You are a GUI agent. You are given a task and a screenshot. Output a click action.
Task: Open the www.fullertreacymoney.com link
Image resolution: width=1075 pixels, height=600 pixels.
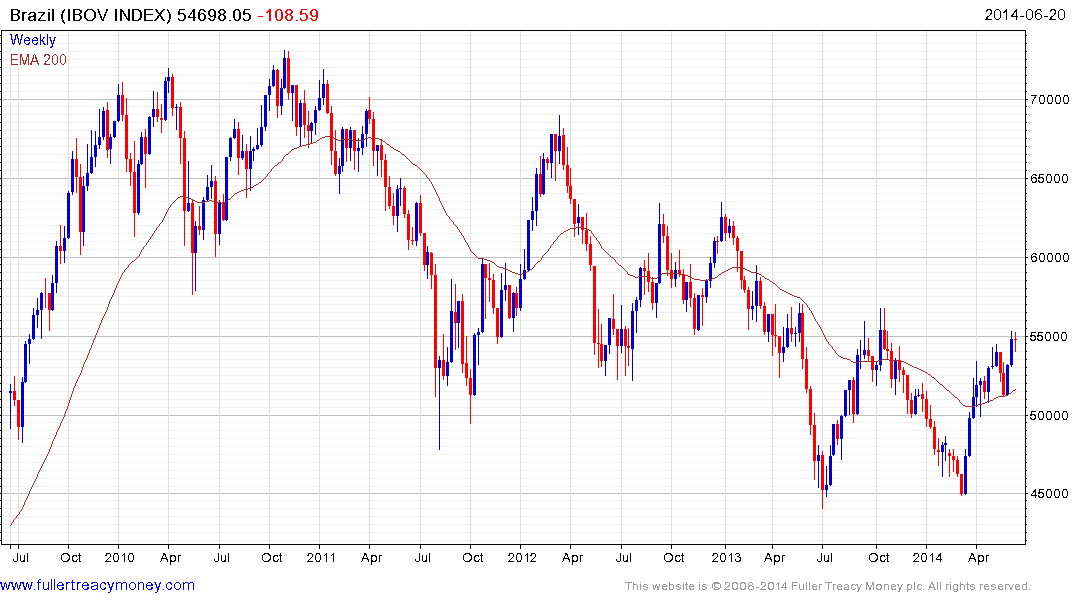(x=97, y=585)
